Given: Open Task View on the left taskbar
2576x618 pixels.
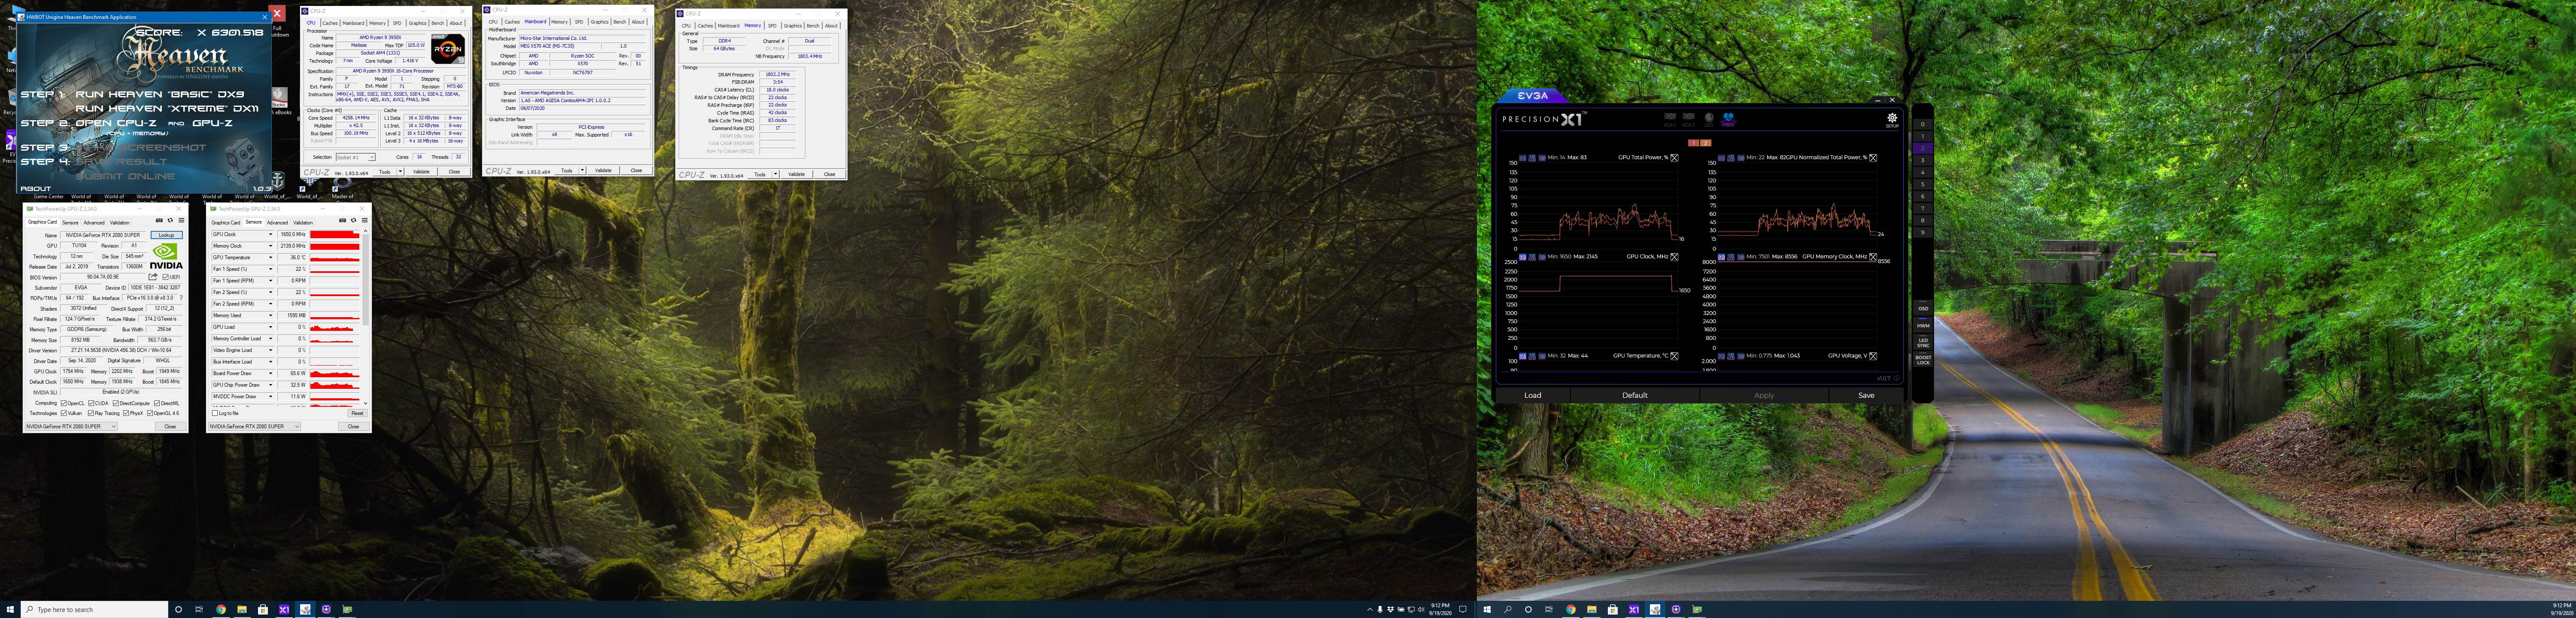Looking at the screenshot, I should 199,609.
